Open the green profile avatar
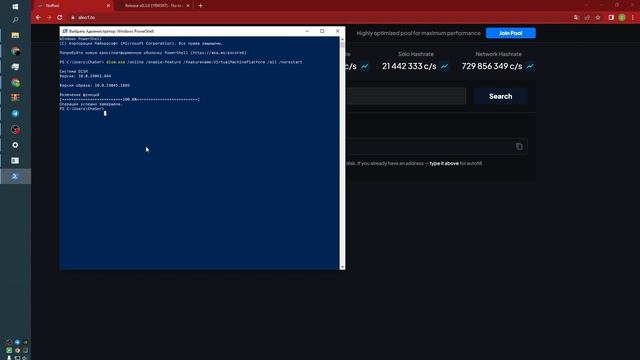The image size is (640, 360). [622, 18]
